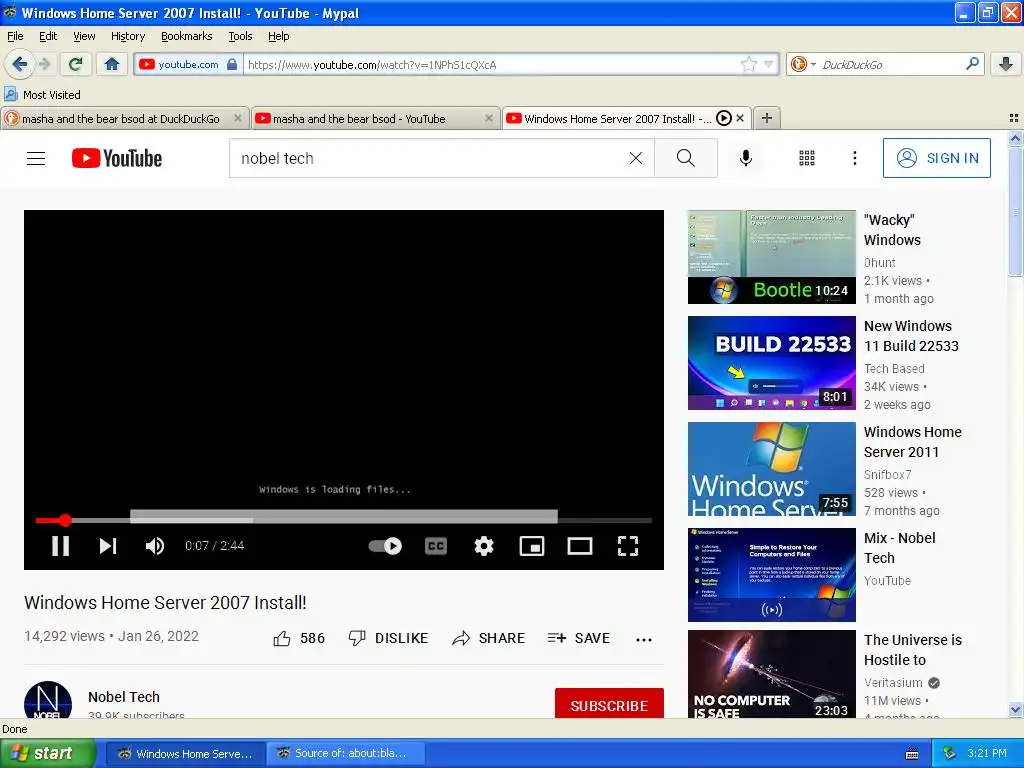The width and height of the screenshot is (1024, 768).
Task: Switch to the DuckDuckGo masha and the bear tab
Action: point(121,118)
